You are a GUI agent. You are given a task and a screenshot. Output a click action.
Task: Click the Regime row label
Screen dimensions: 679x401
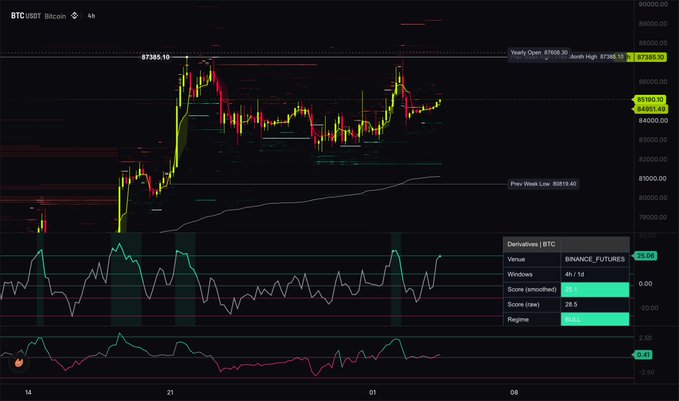point(518,320)
